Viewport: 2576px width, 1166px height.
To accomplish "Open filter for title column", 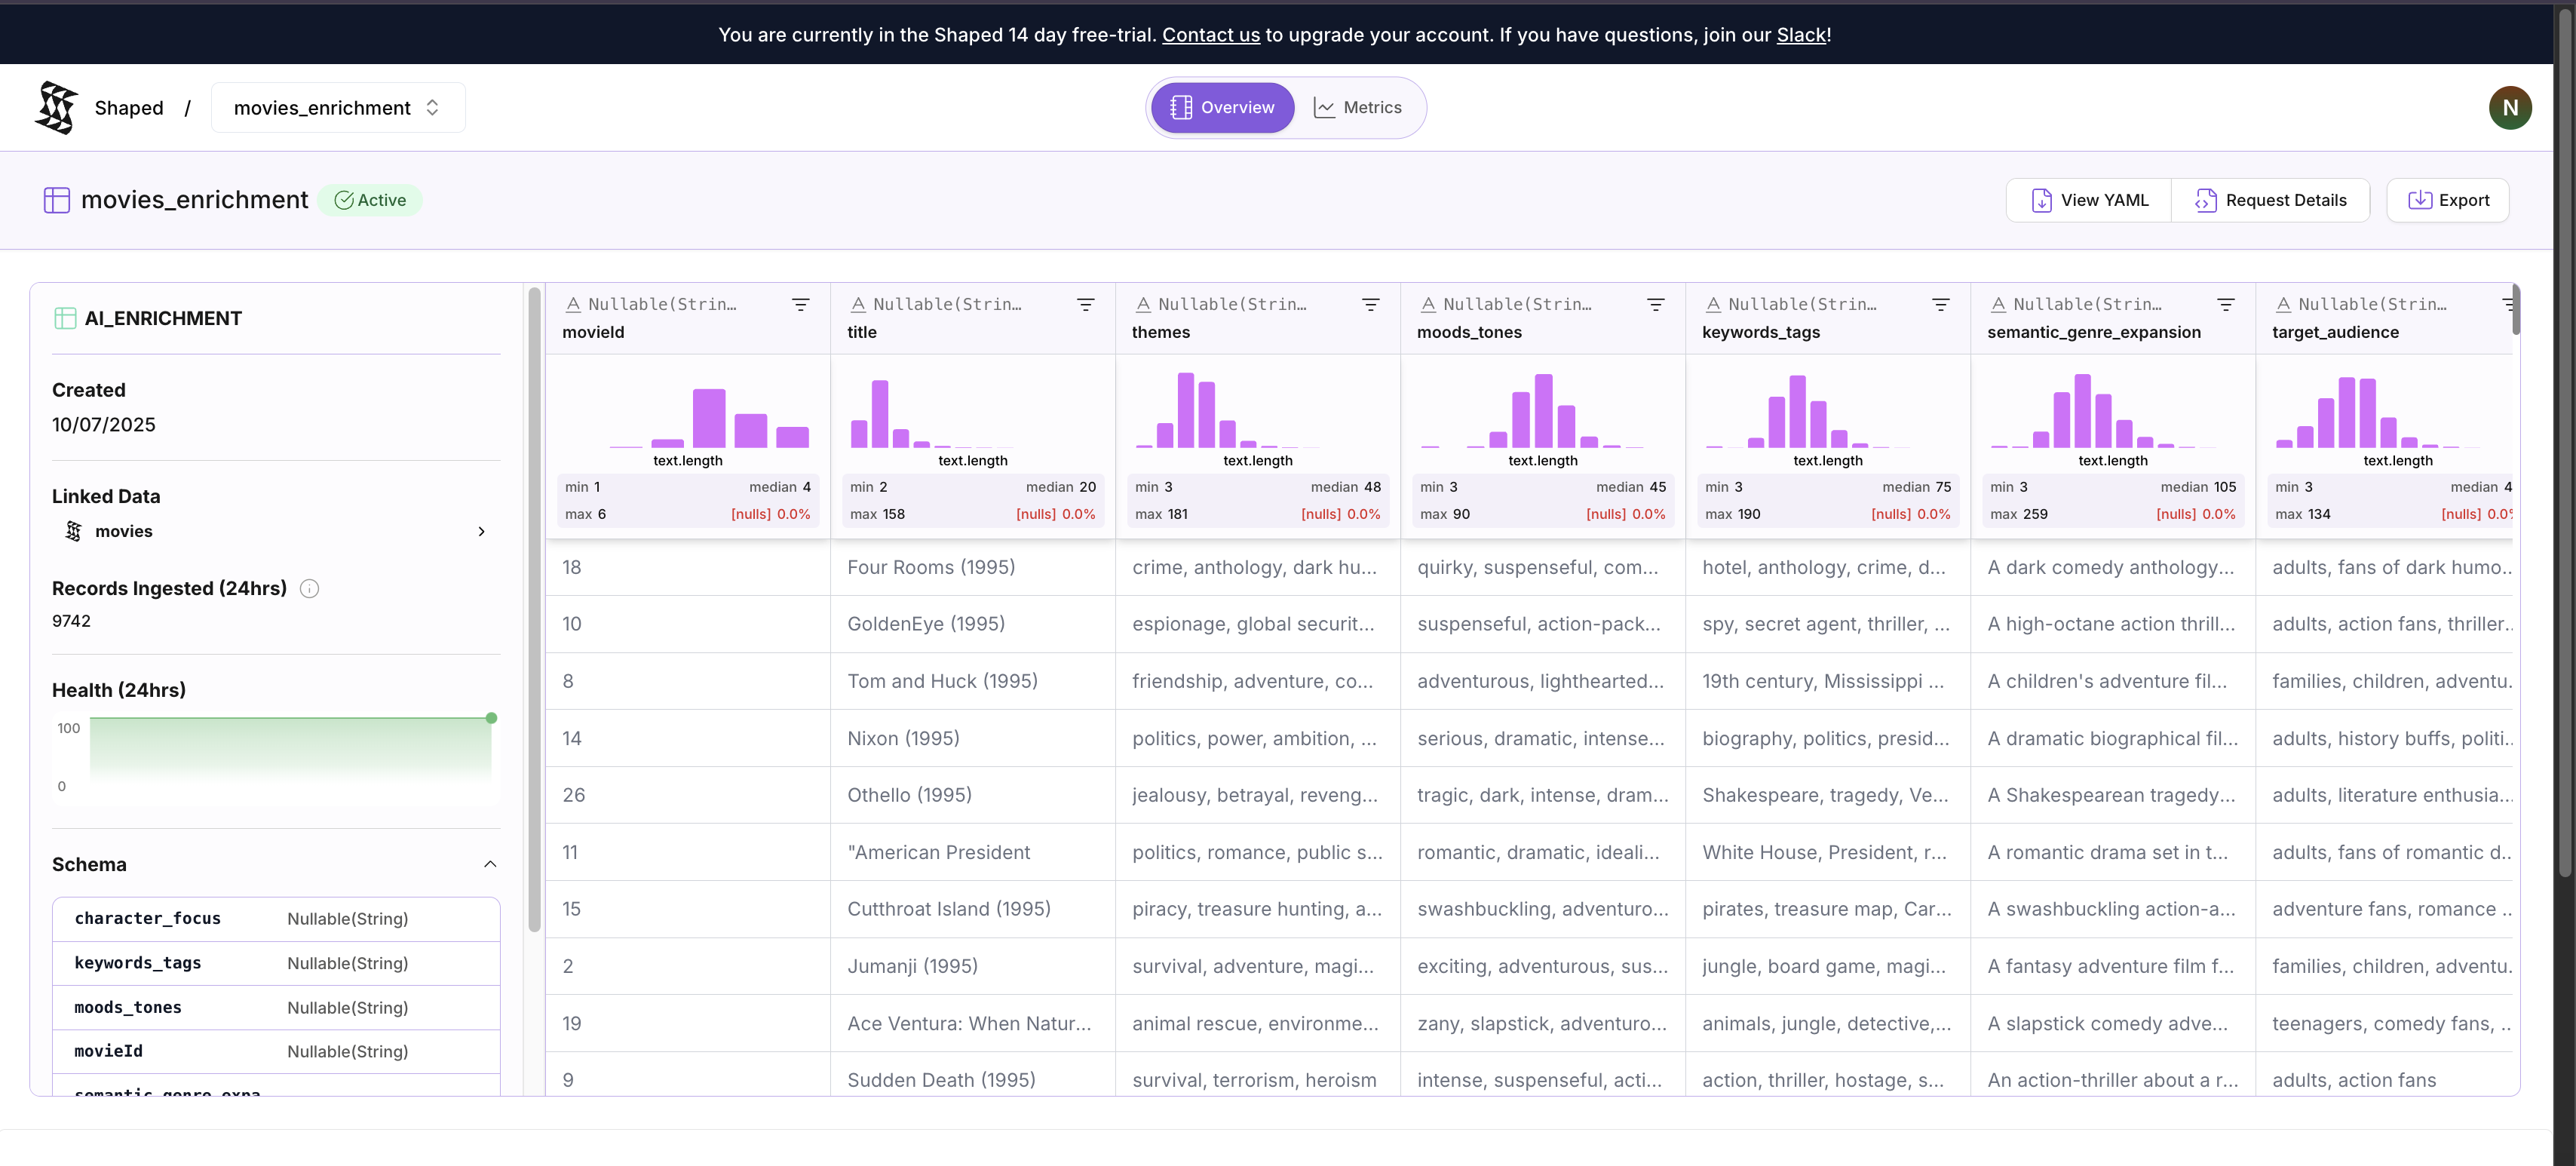I will click(x=1085, y=305).
